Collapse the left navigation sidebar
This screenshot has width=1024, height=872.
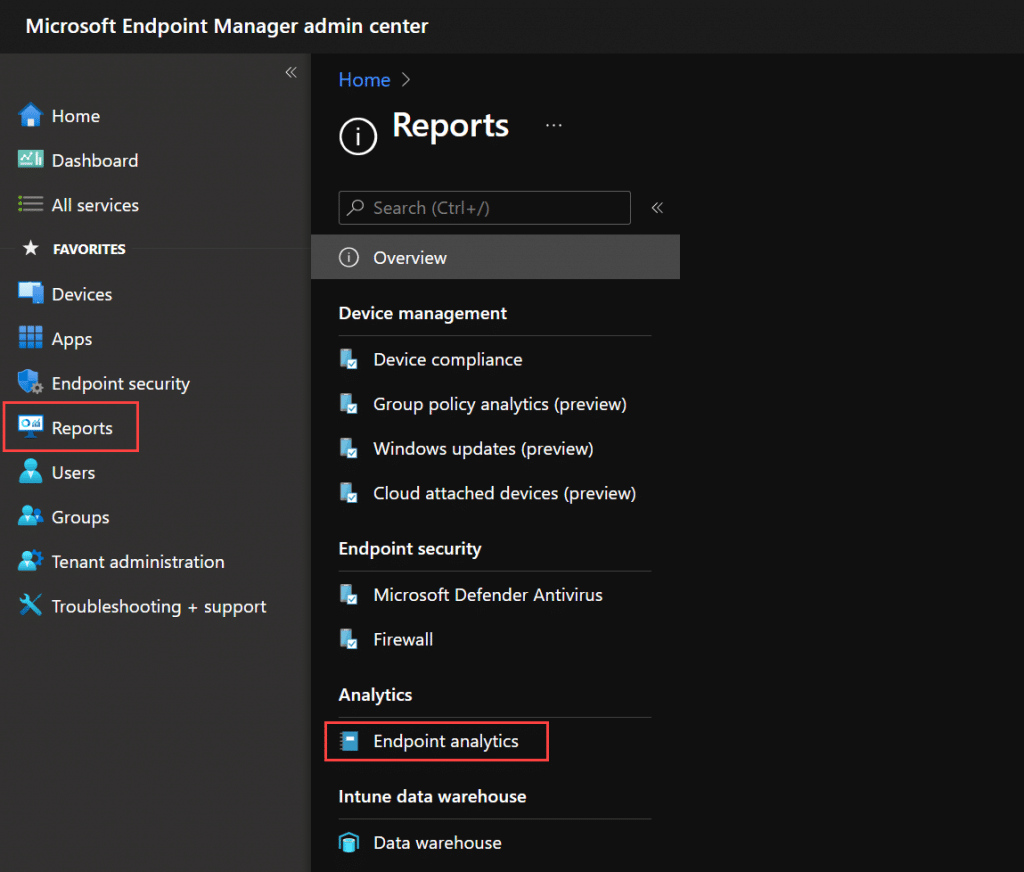[291, 73]
